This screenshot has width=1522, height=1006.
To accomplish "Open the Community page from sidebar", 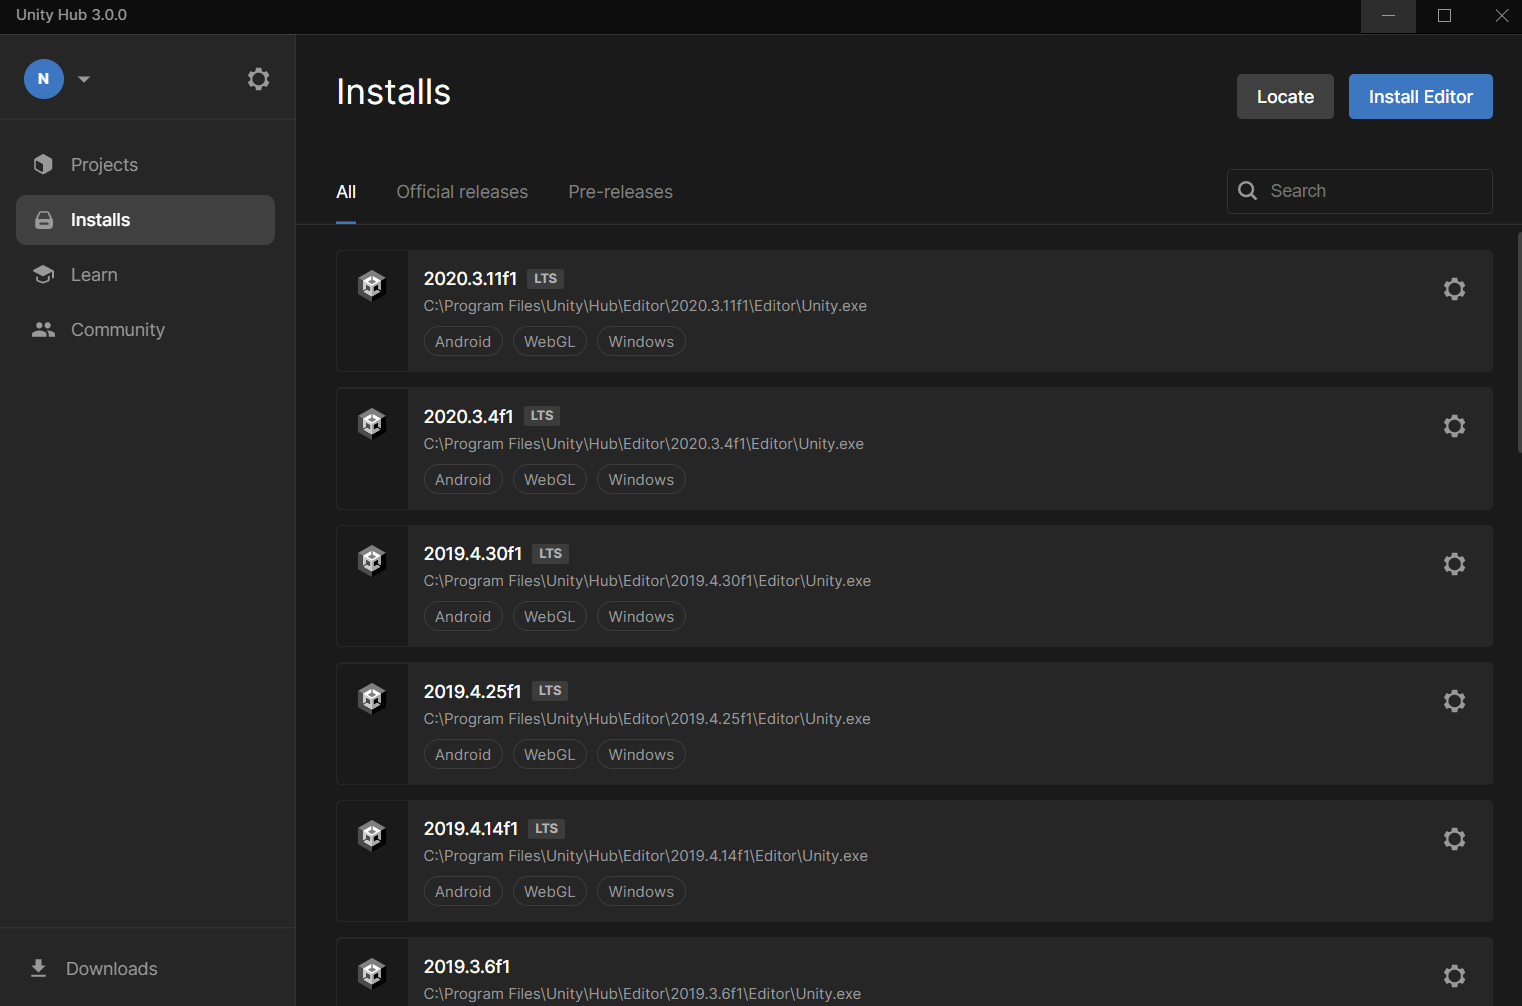I will [117, 330].
